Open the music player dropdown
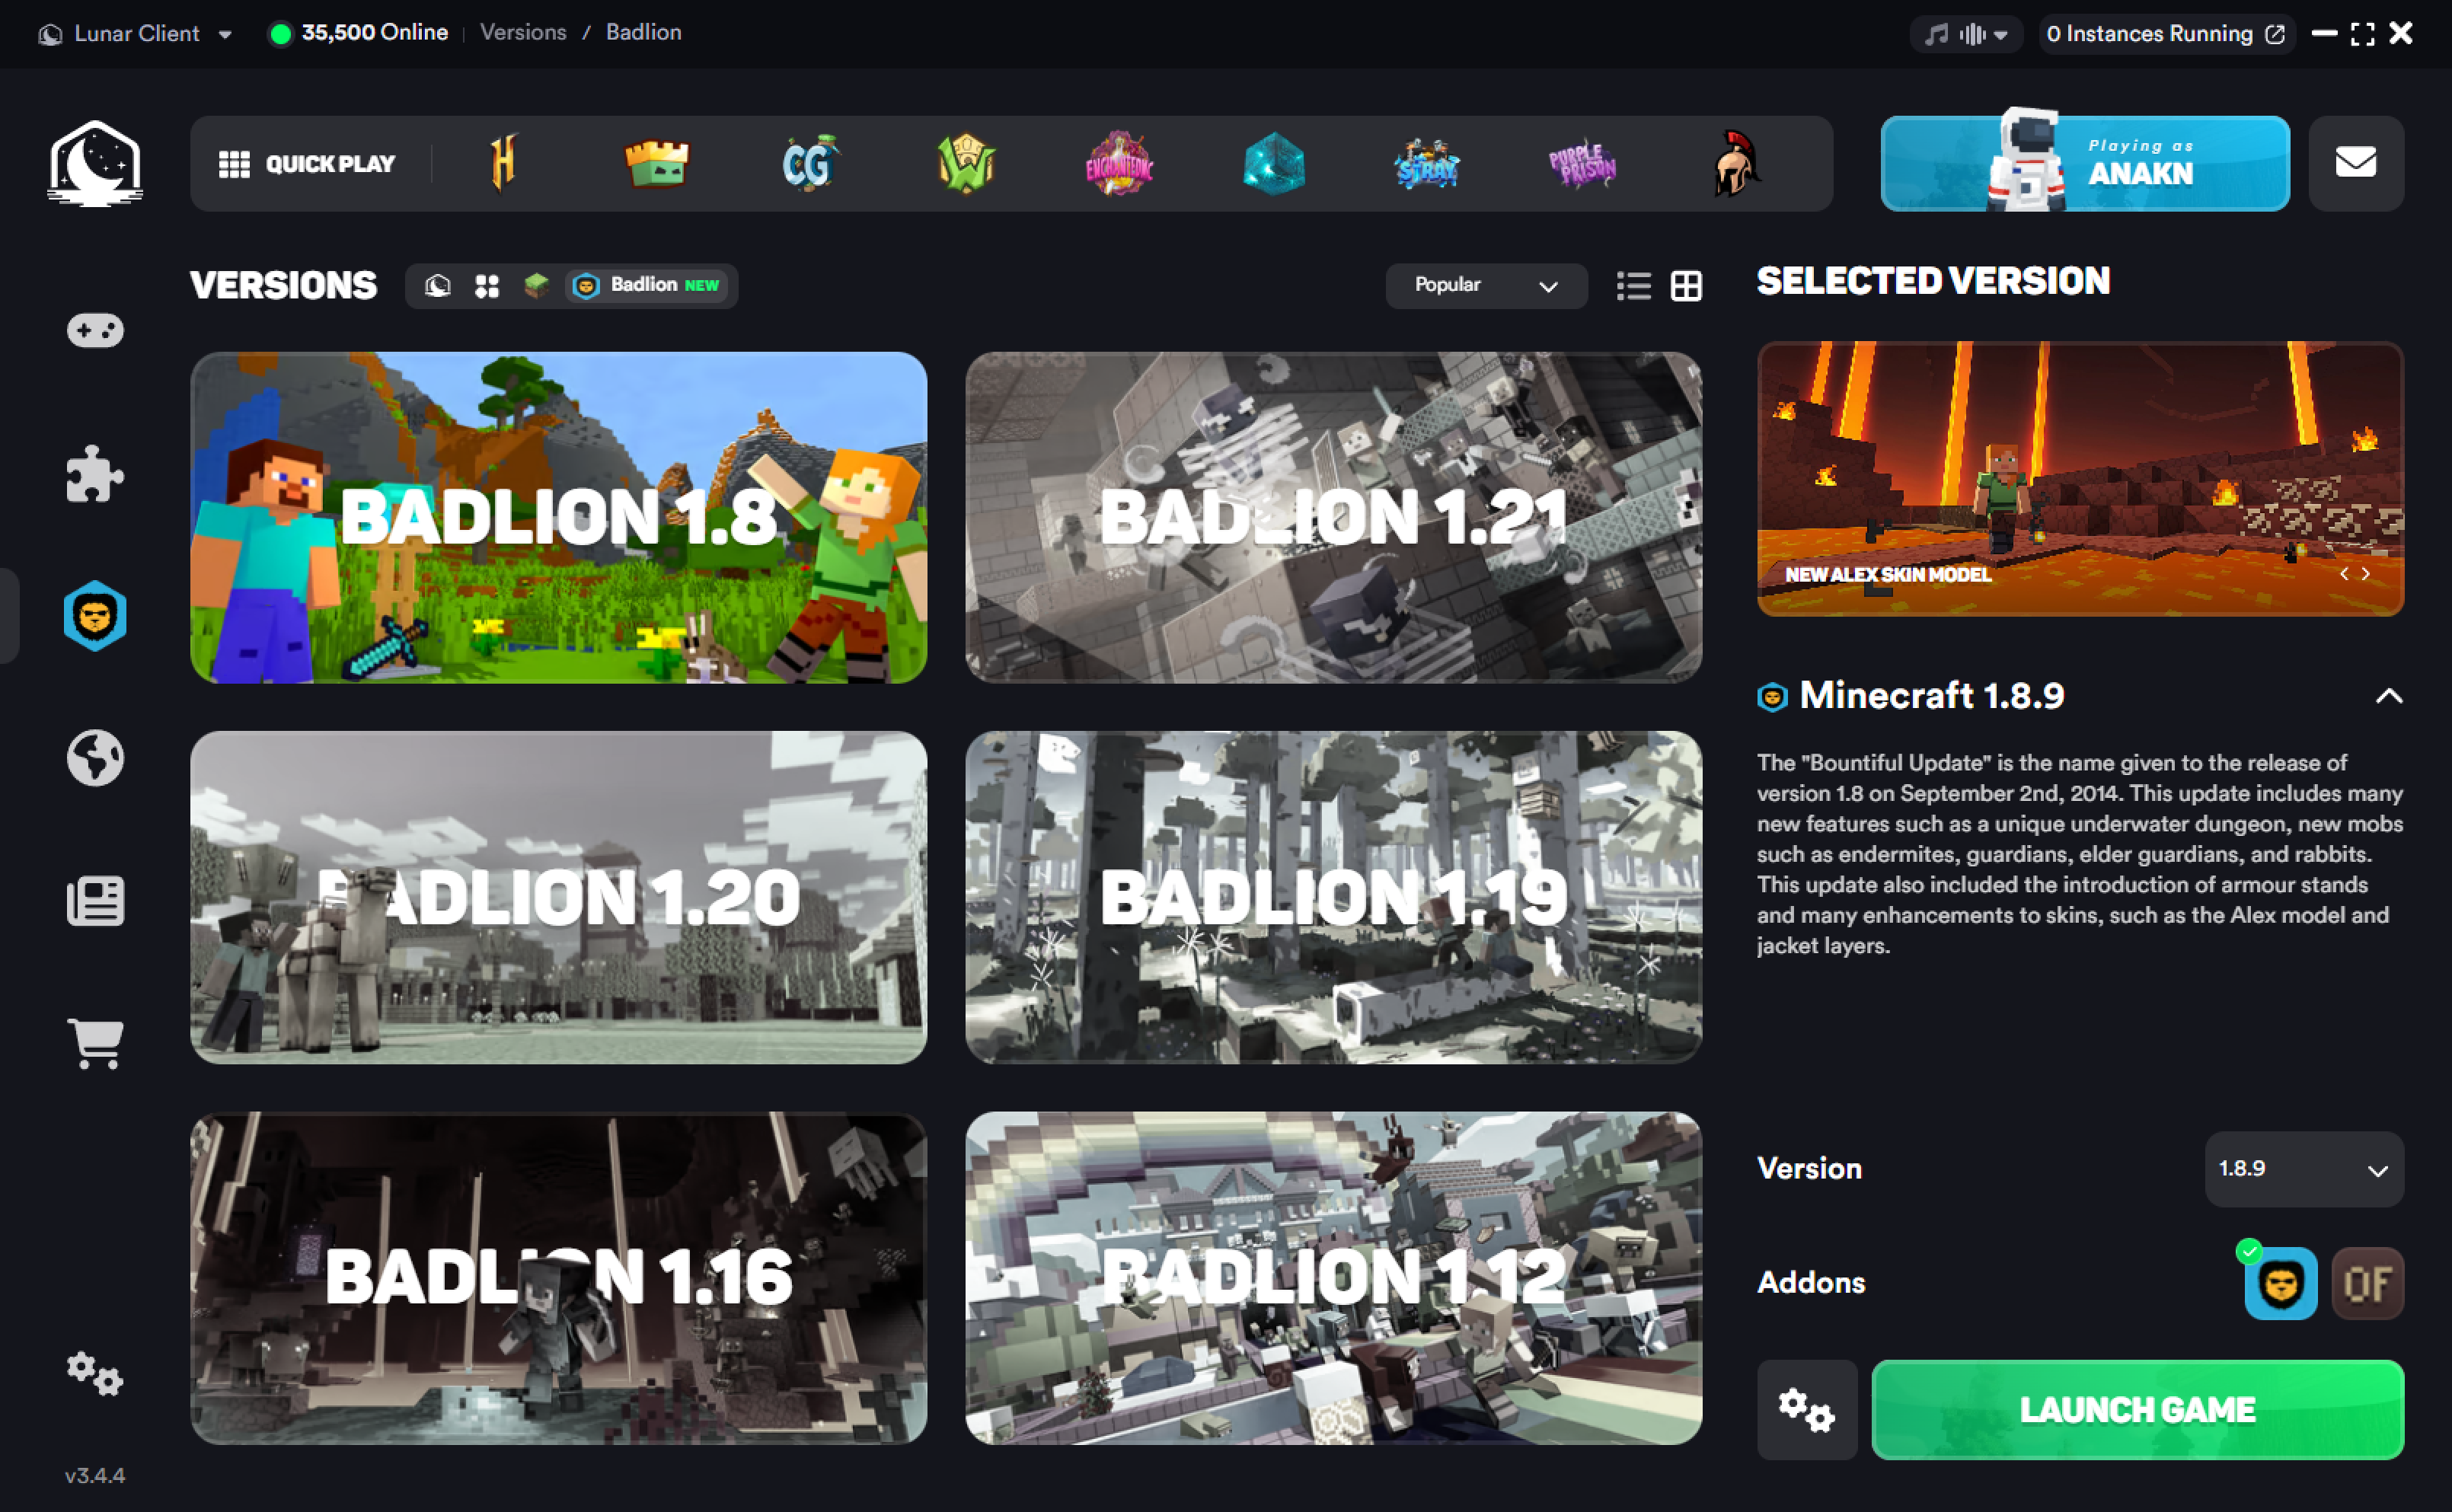The image size is (2452, 1512). (x=1966, y=34)
